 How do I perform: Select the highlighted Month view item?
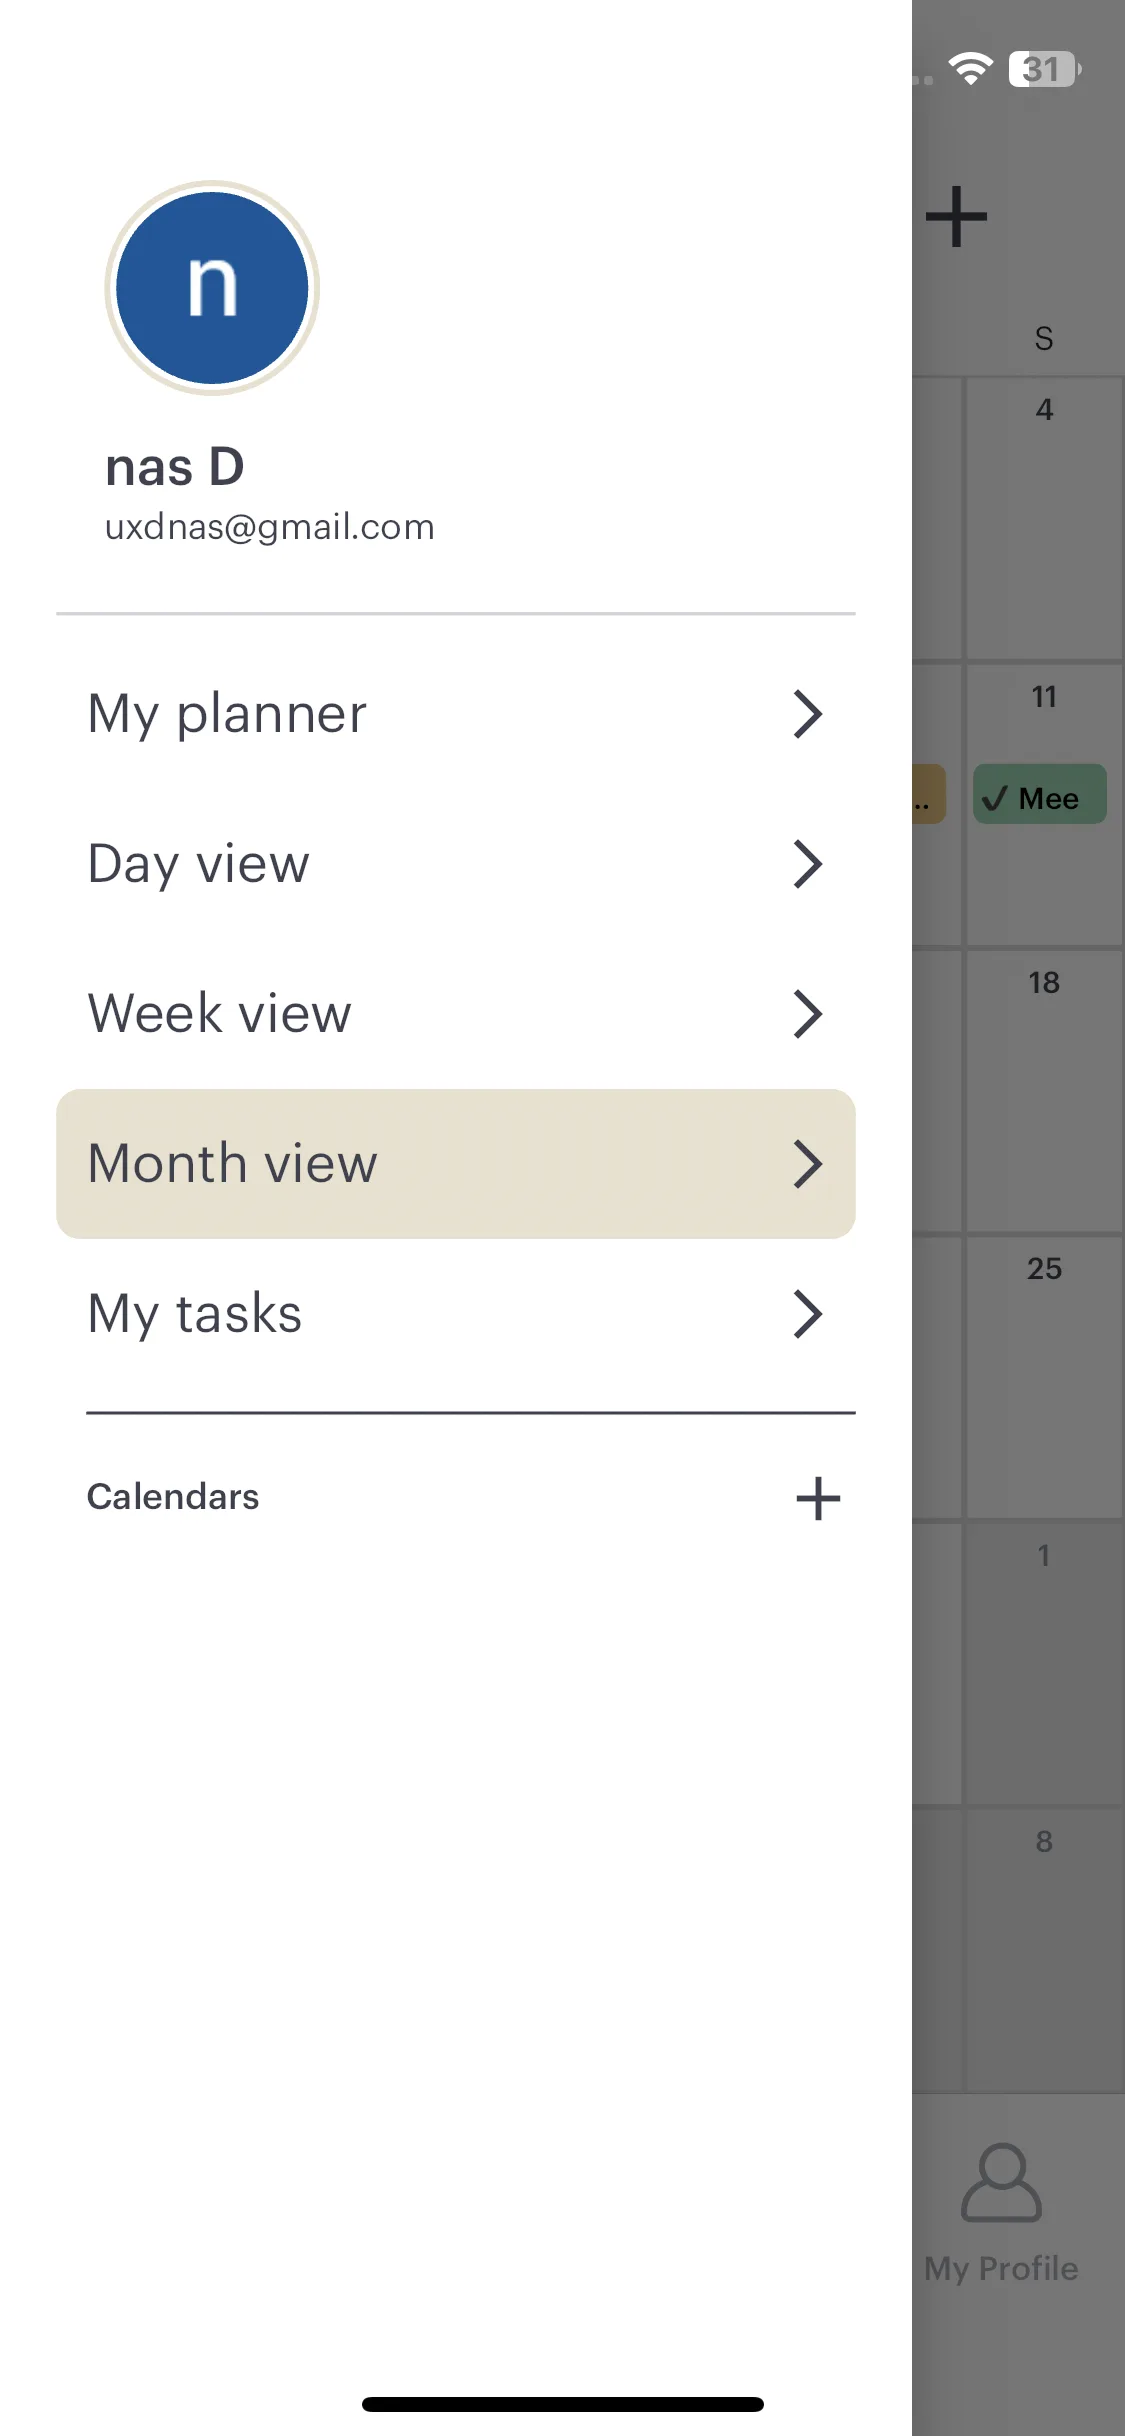pos(456,1164)
